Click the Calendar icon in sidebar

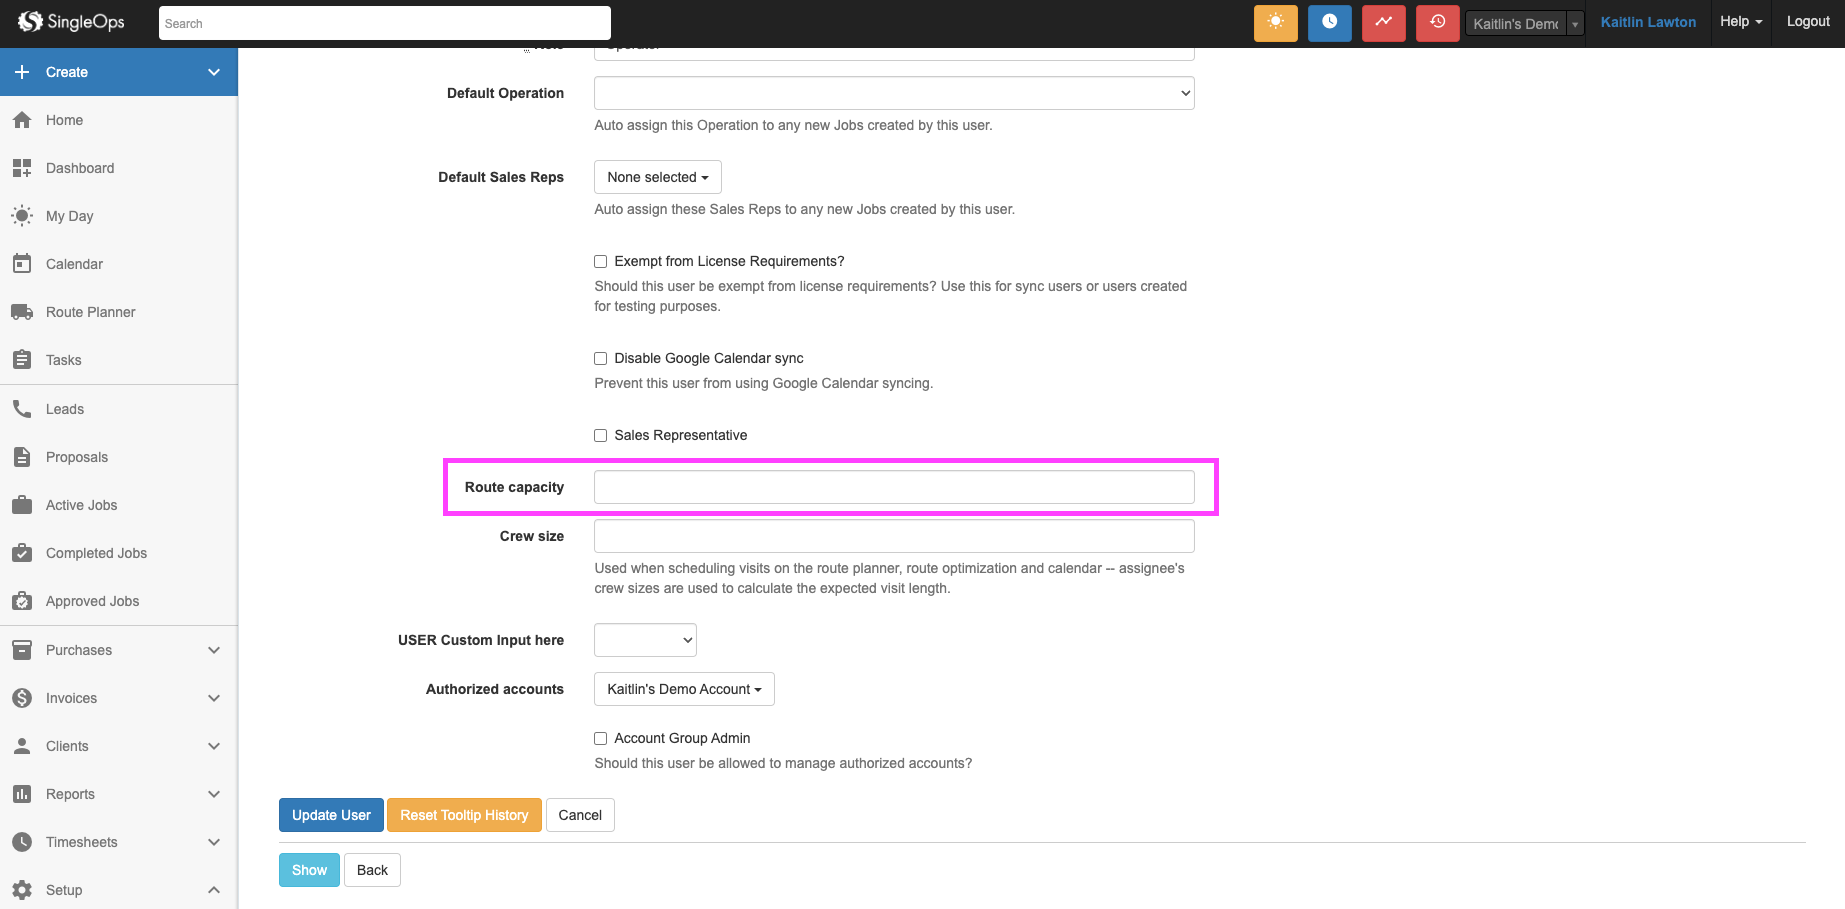22,264
